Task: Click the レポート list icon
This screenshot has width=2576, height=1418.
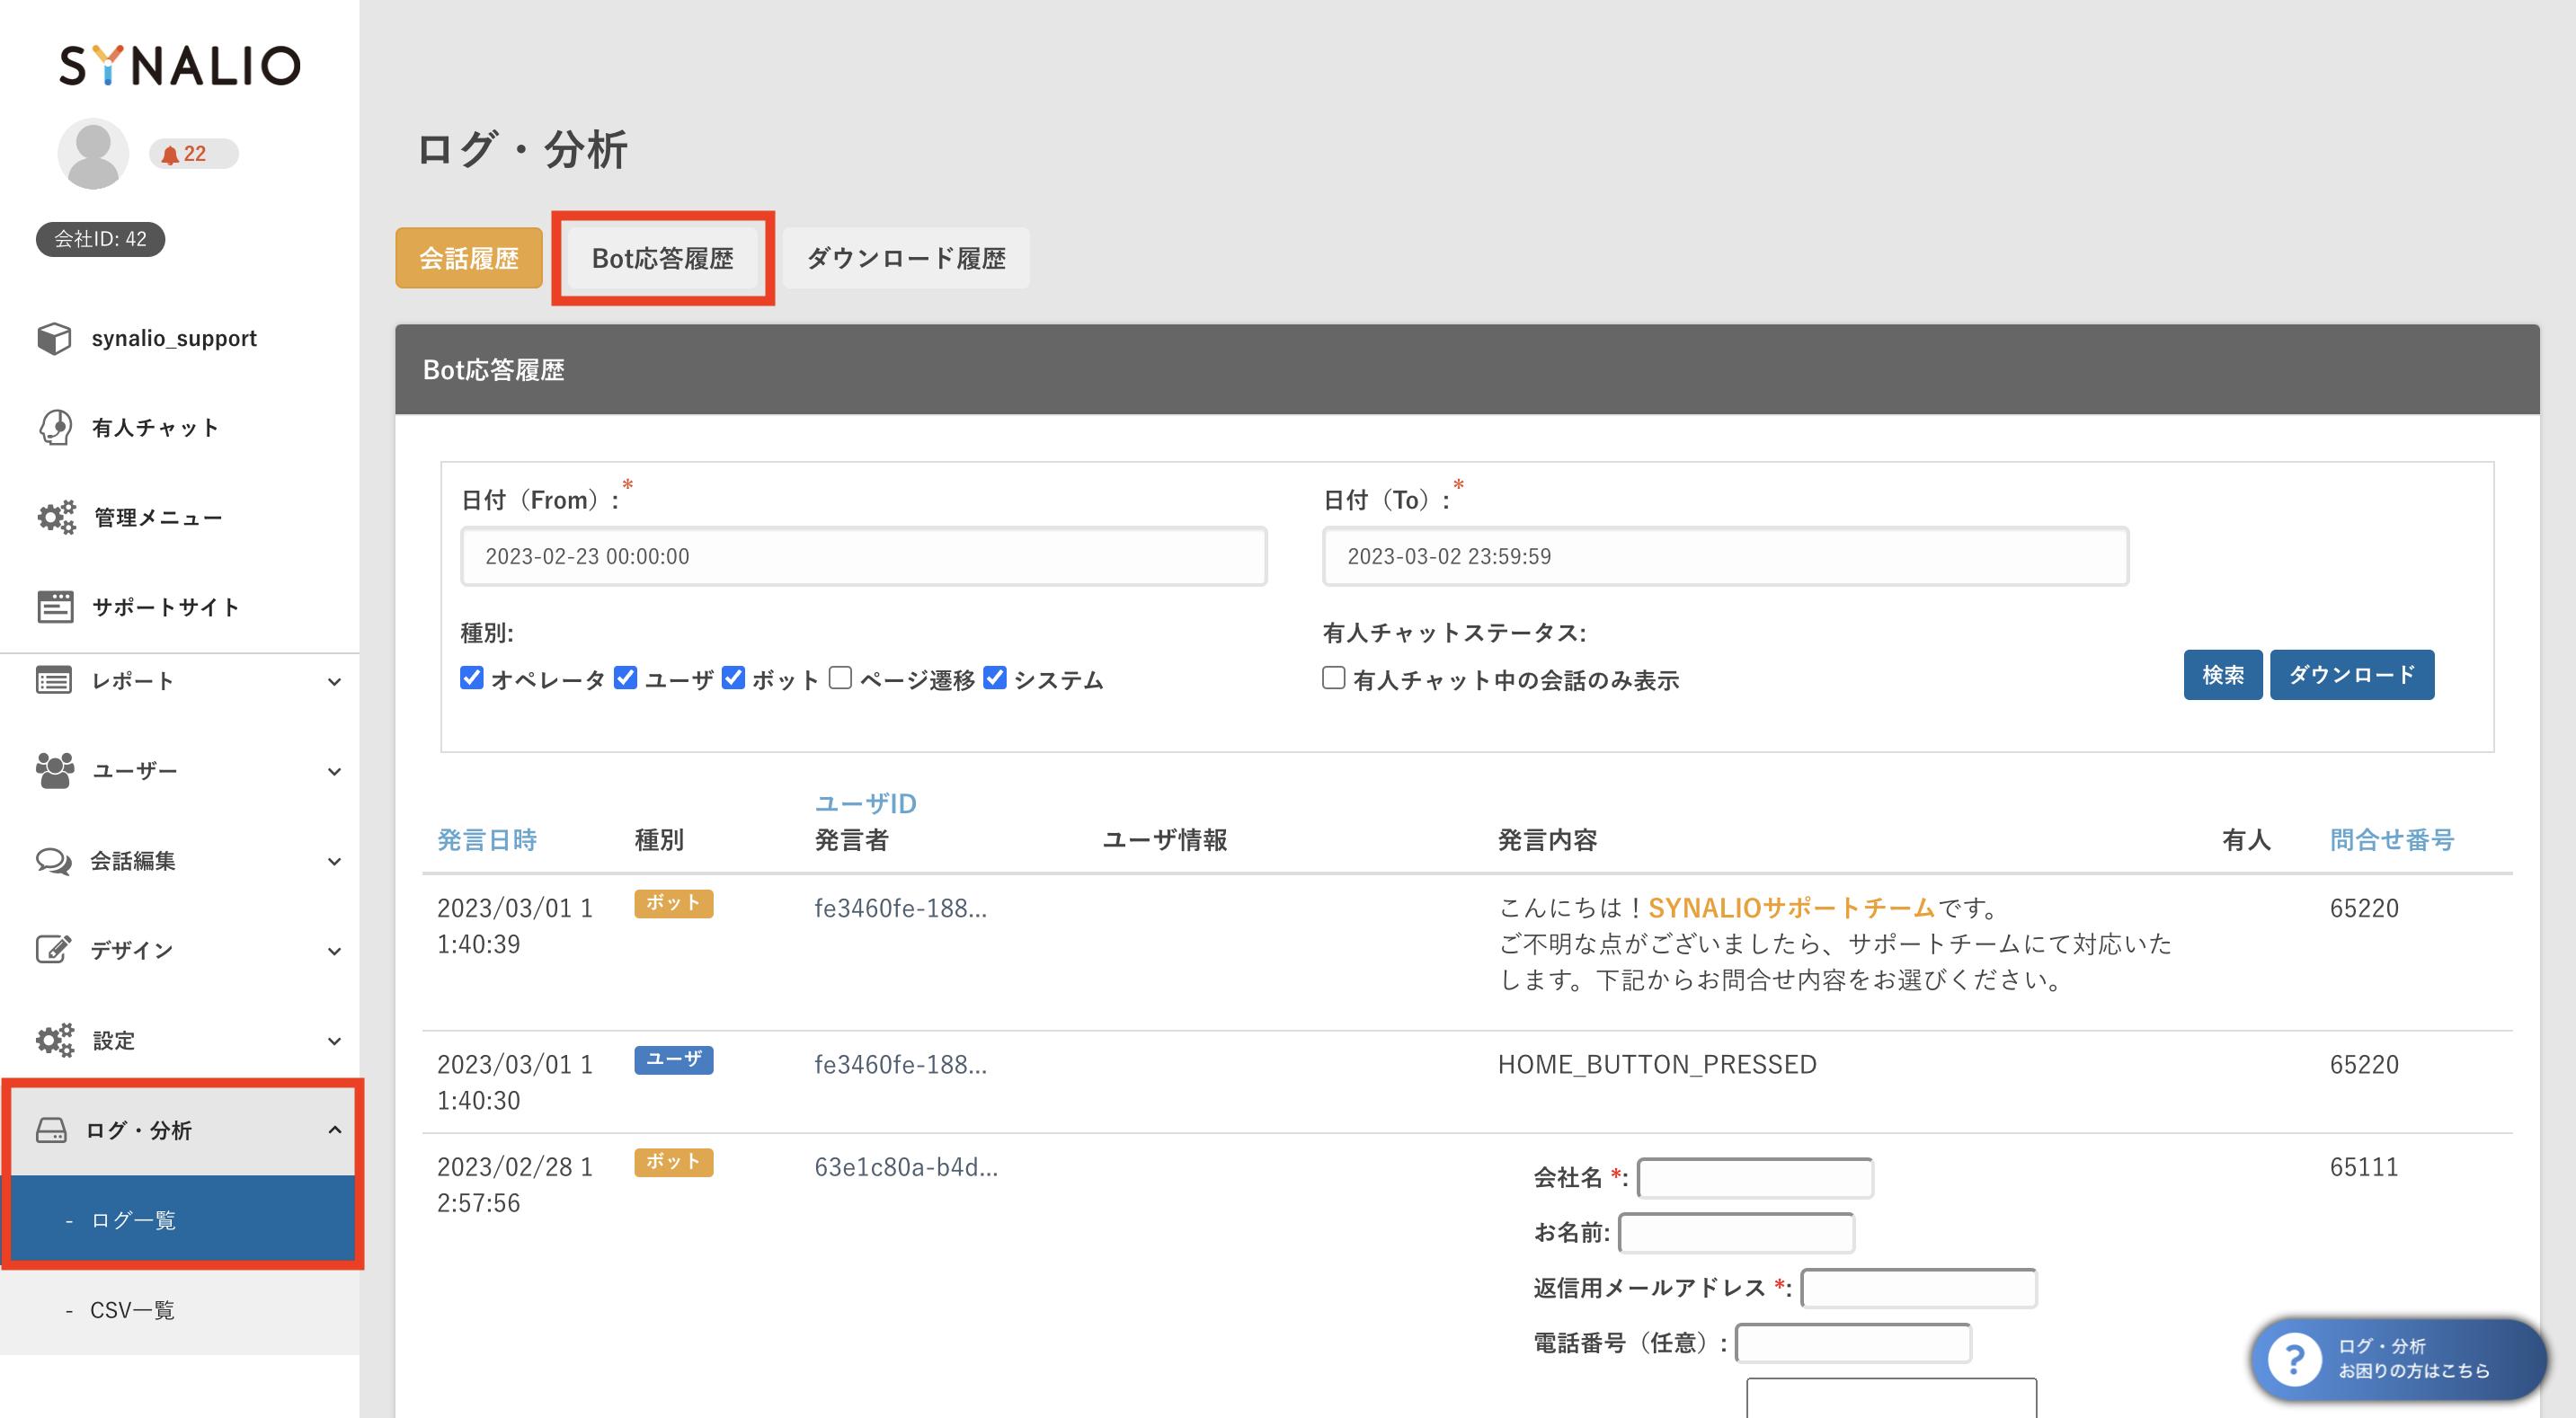Action: tap(54, 681)
